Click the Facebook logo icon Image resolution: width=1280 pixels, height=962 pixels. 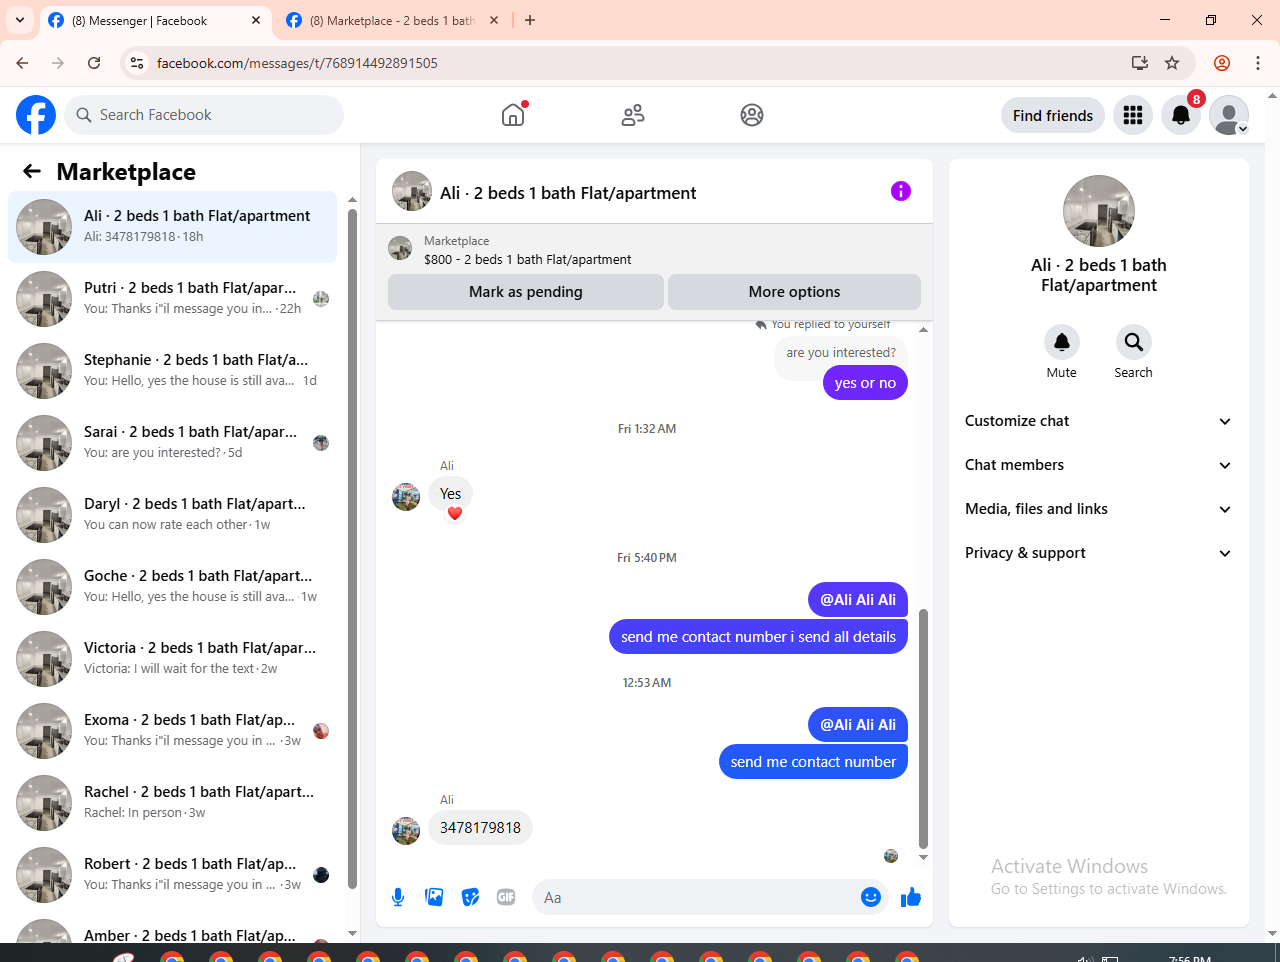coord(36,115)
